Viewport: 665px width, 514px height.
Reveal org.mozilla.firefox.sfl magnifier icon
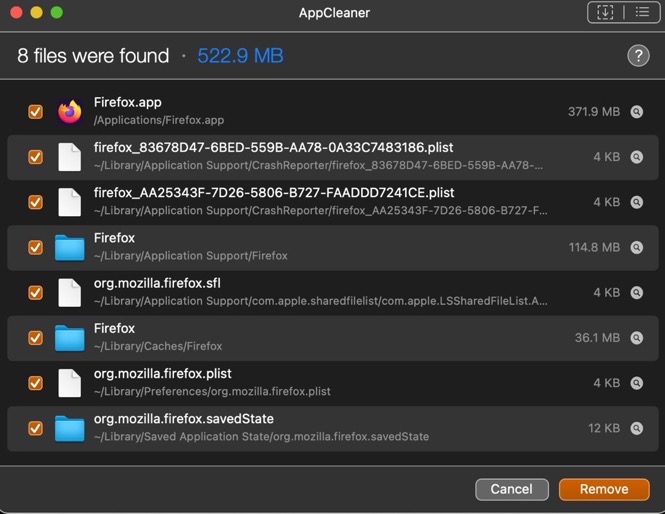(637, 293)
